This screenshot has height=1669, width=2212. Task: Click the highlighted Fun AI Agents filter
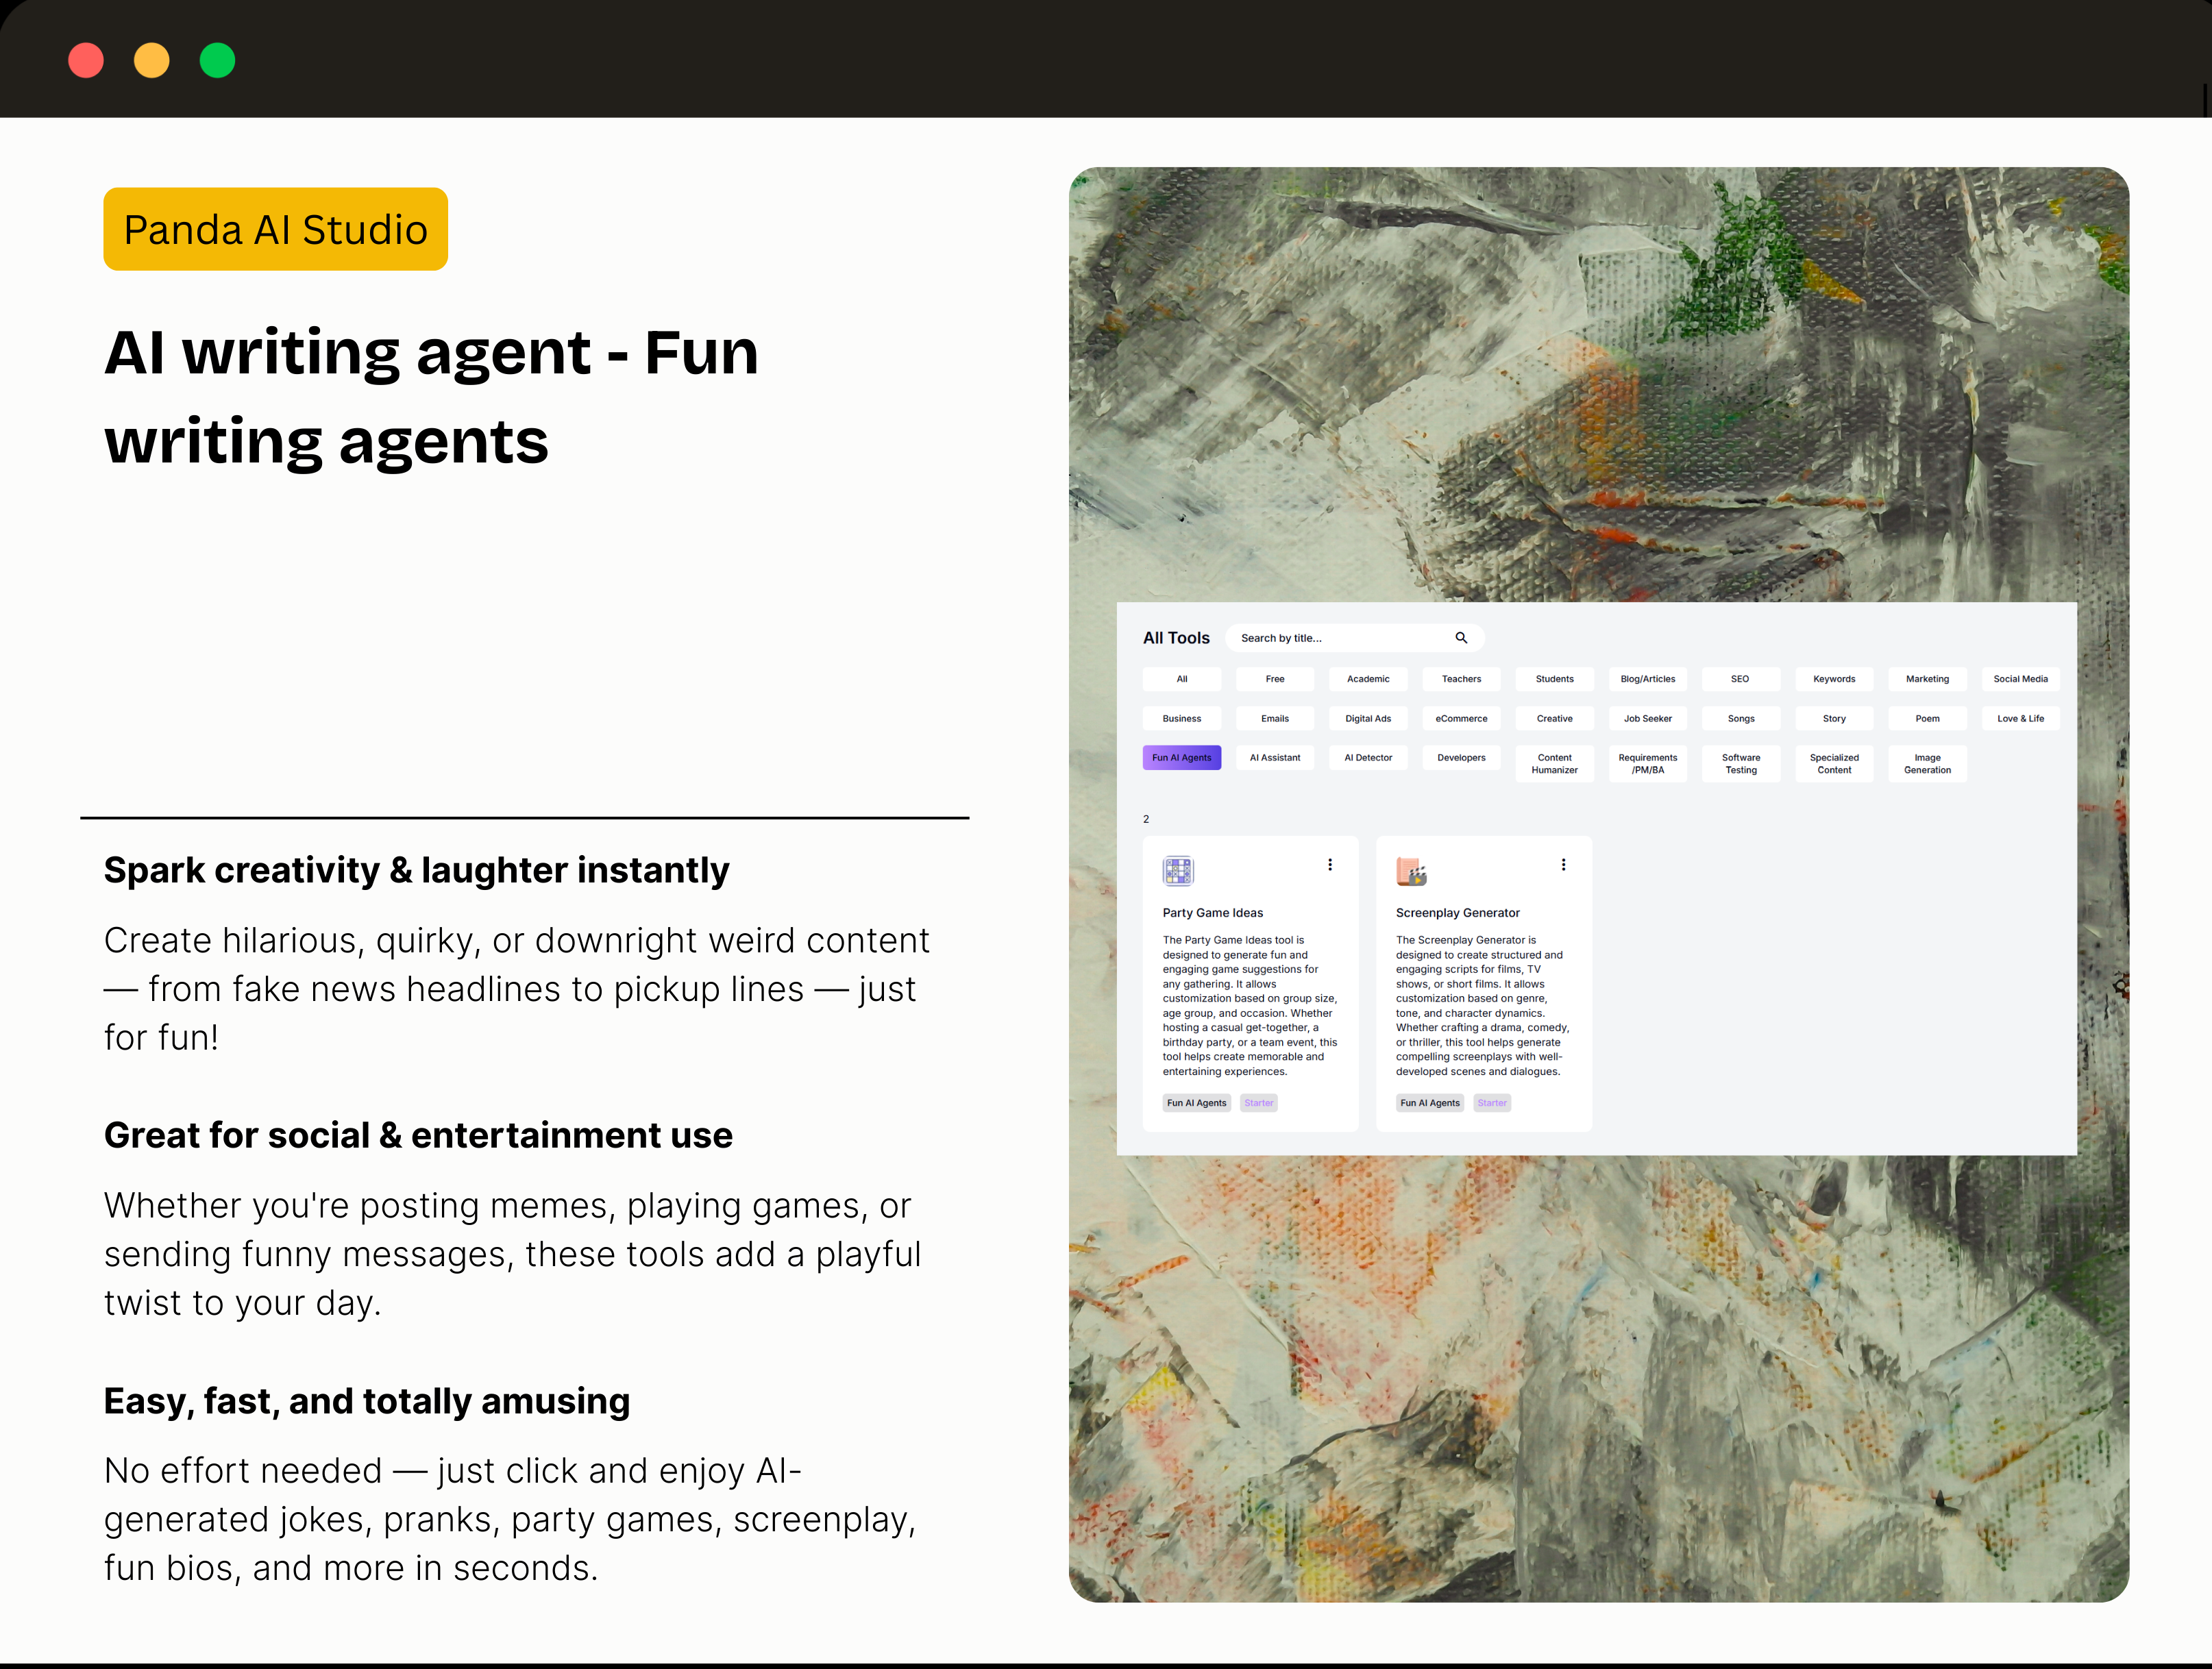click(x=1182, y=758)
